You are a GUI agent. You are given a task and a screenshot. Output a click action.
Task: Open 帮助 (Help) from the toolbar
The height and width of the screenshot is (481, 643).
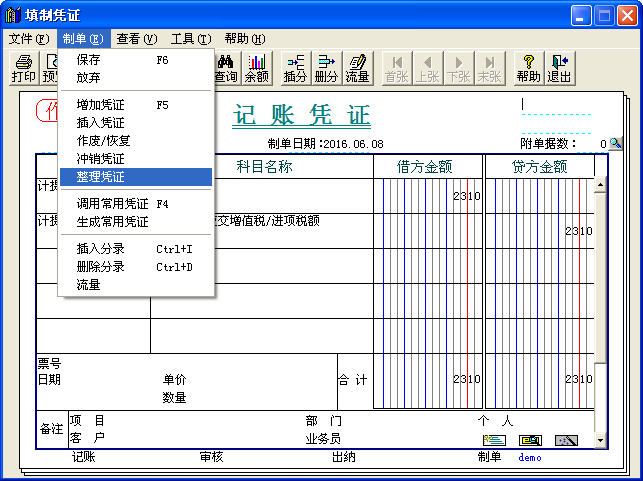tap(529, 68)
